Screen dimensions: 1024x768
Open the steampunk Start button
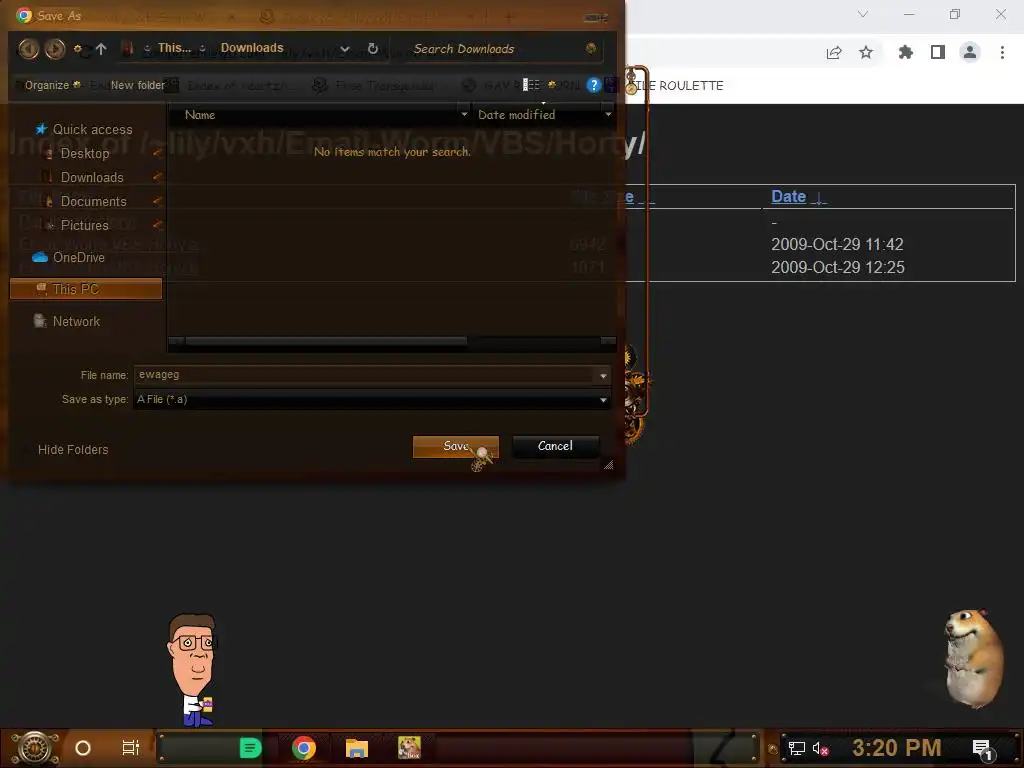[35, 748]
